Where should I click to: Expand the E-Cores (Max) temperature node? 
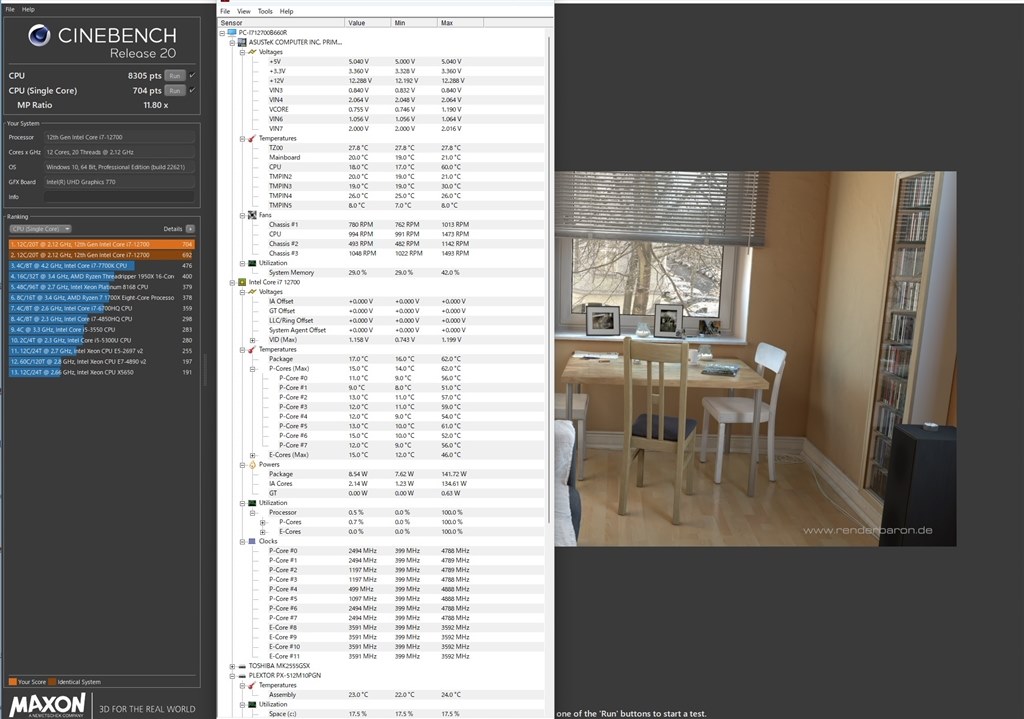click(252, 455)
